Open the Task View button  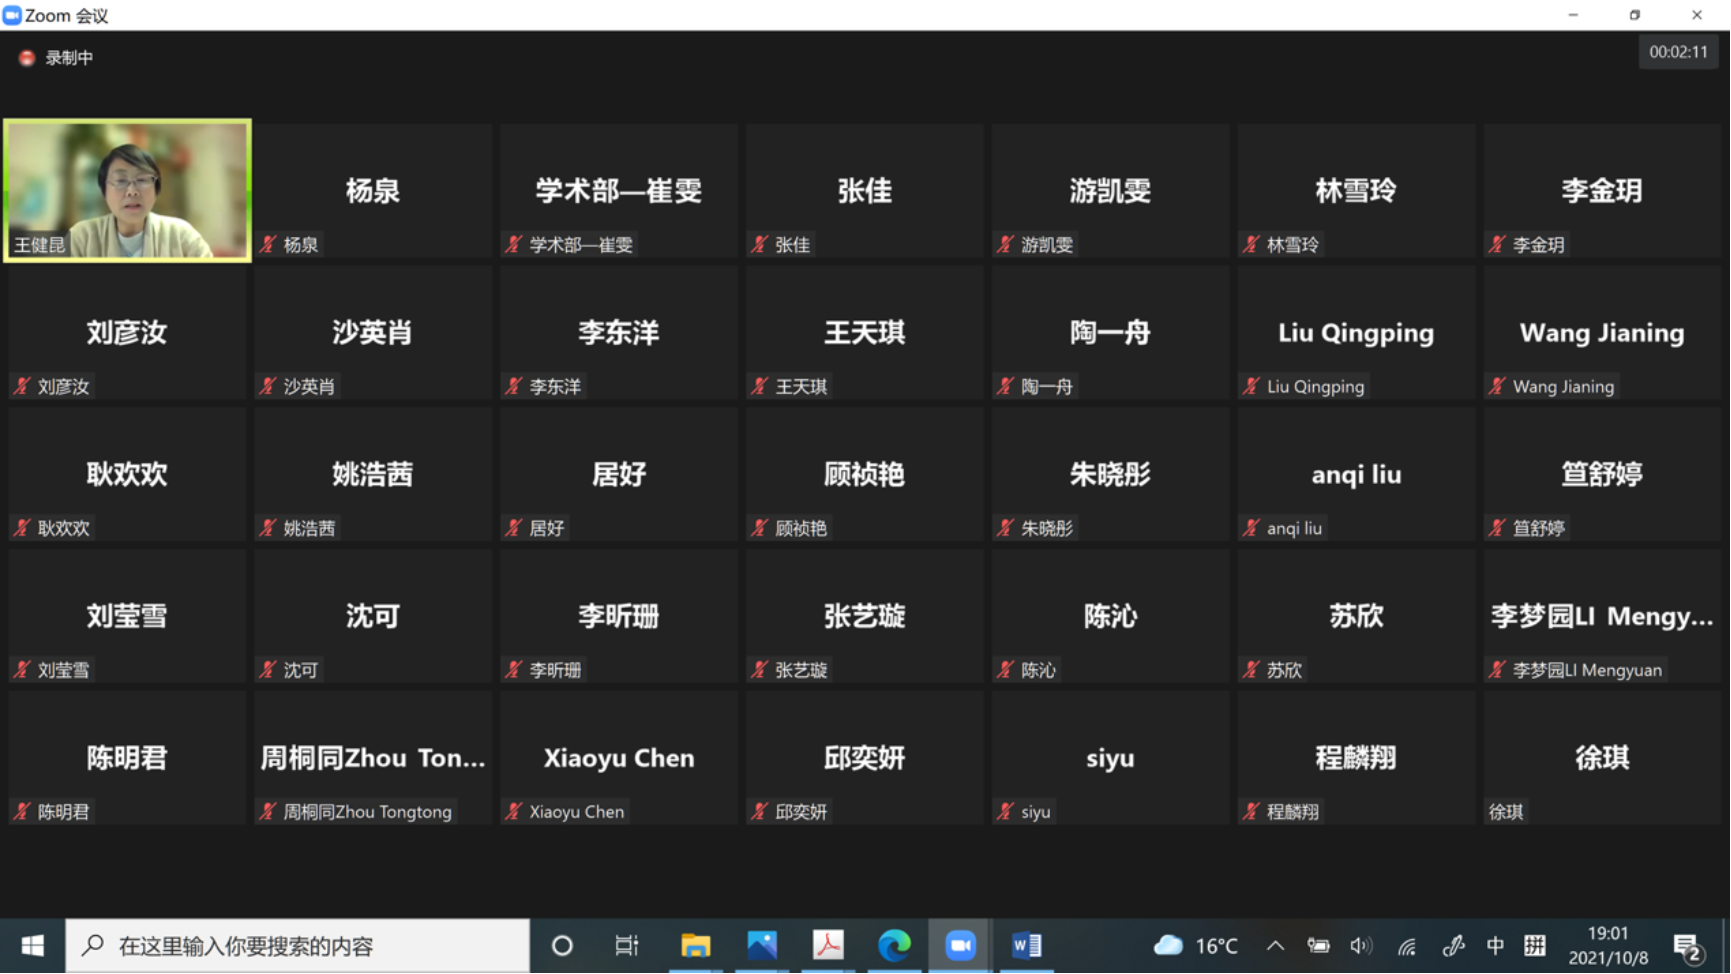[627, 946]
